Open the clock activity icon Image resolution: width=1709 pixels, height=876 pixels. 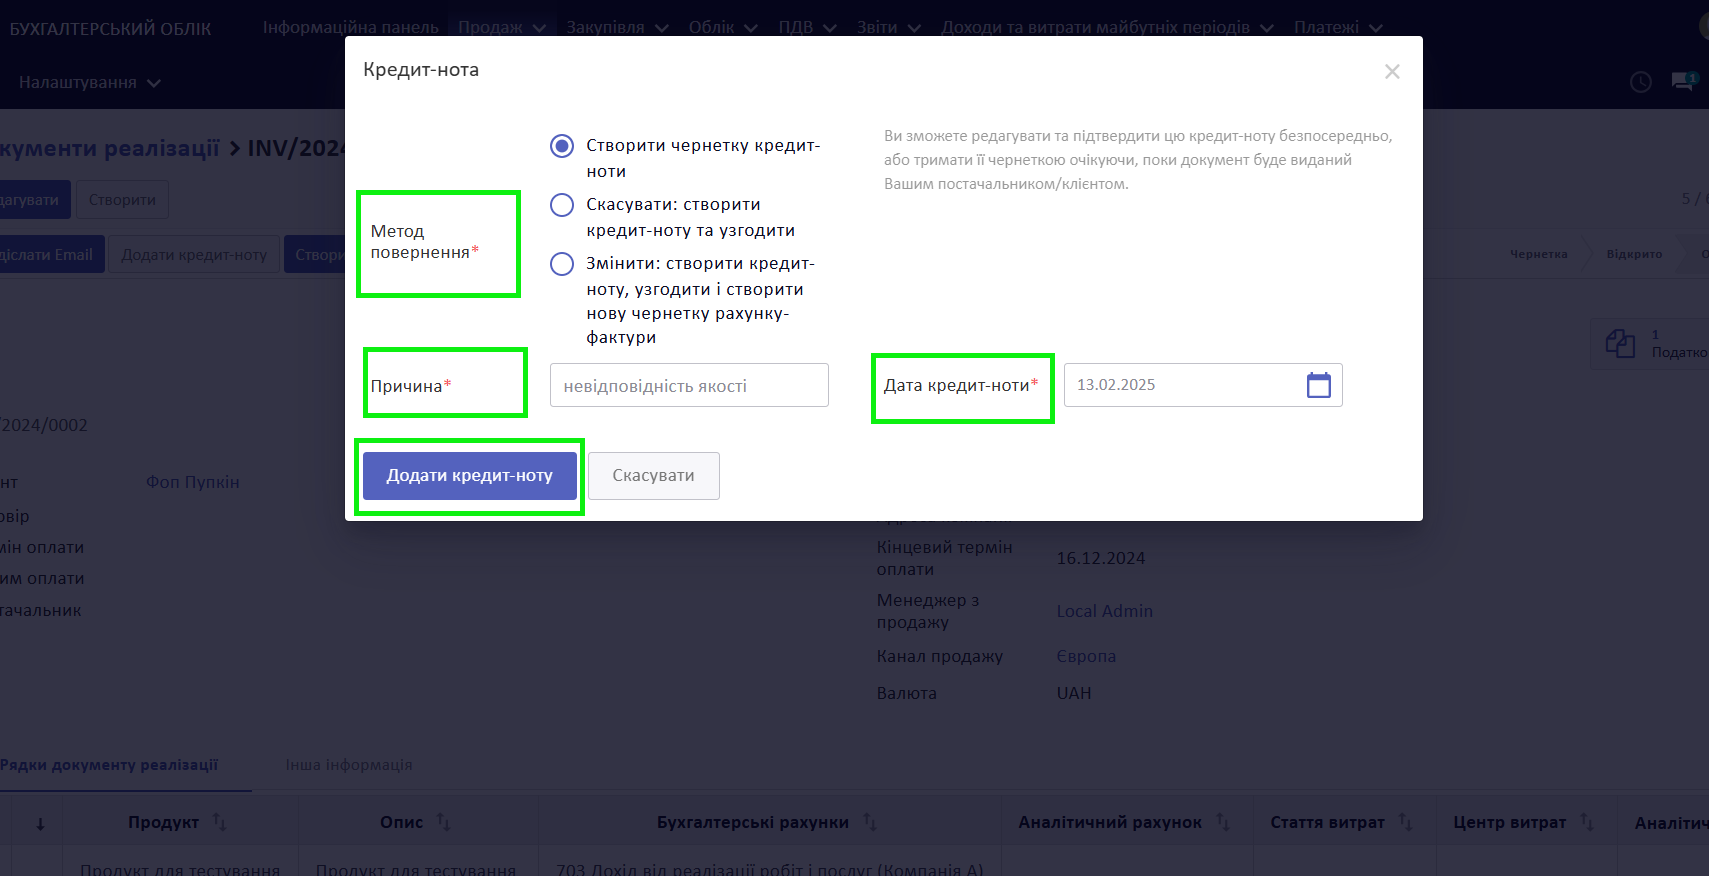click(1641, 82)
